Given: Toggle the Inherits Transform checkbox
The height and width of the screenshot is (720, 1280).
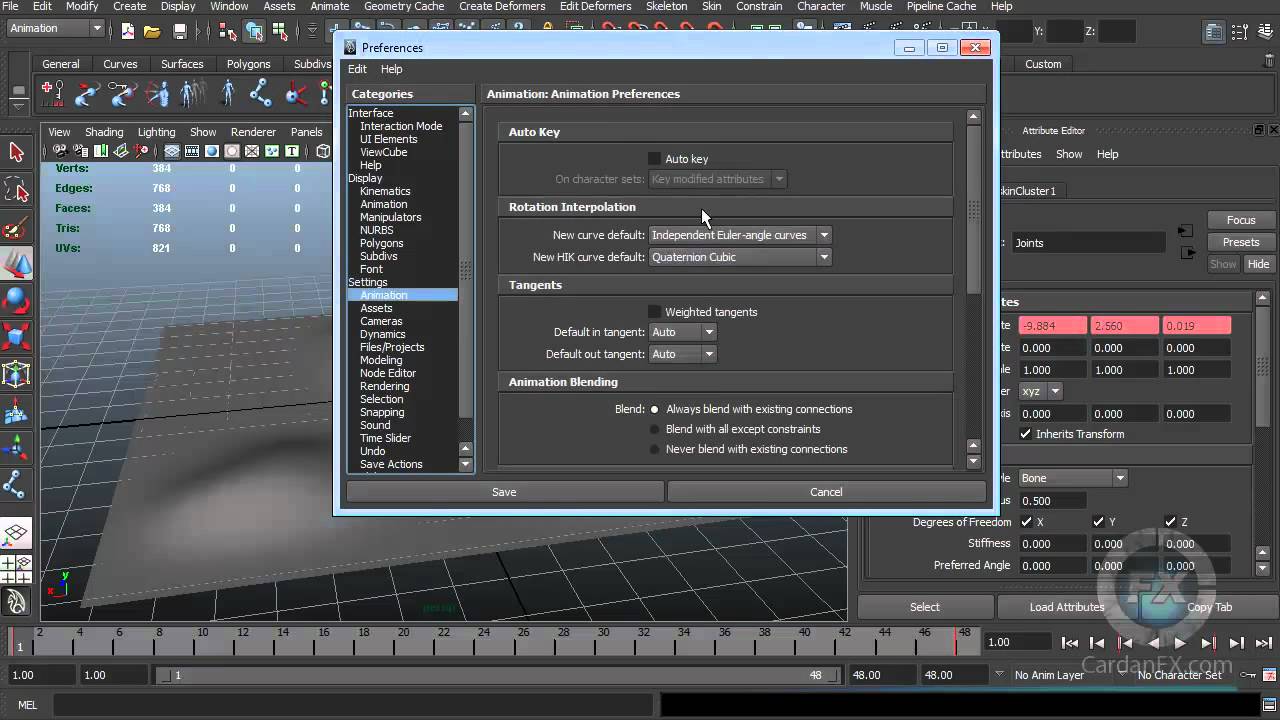Looking at the screenshot, I should tap(1026, 434).
